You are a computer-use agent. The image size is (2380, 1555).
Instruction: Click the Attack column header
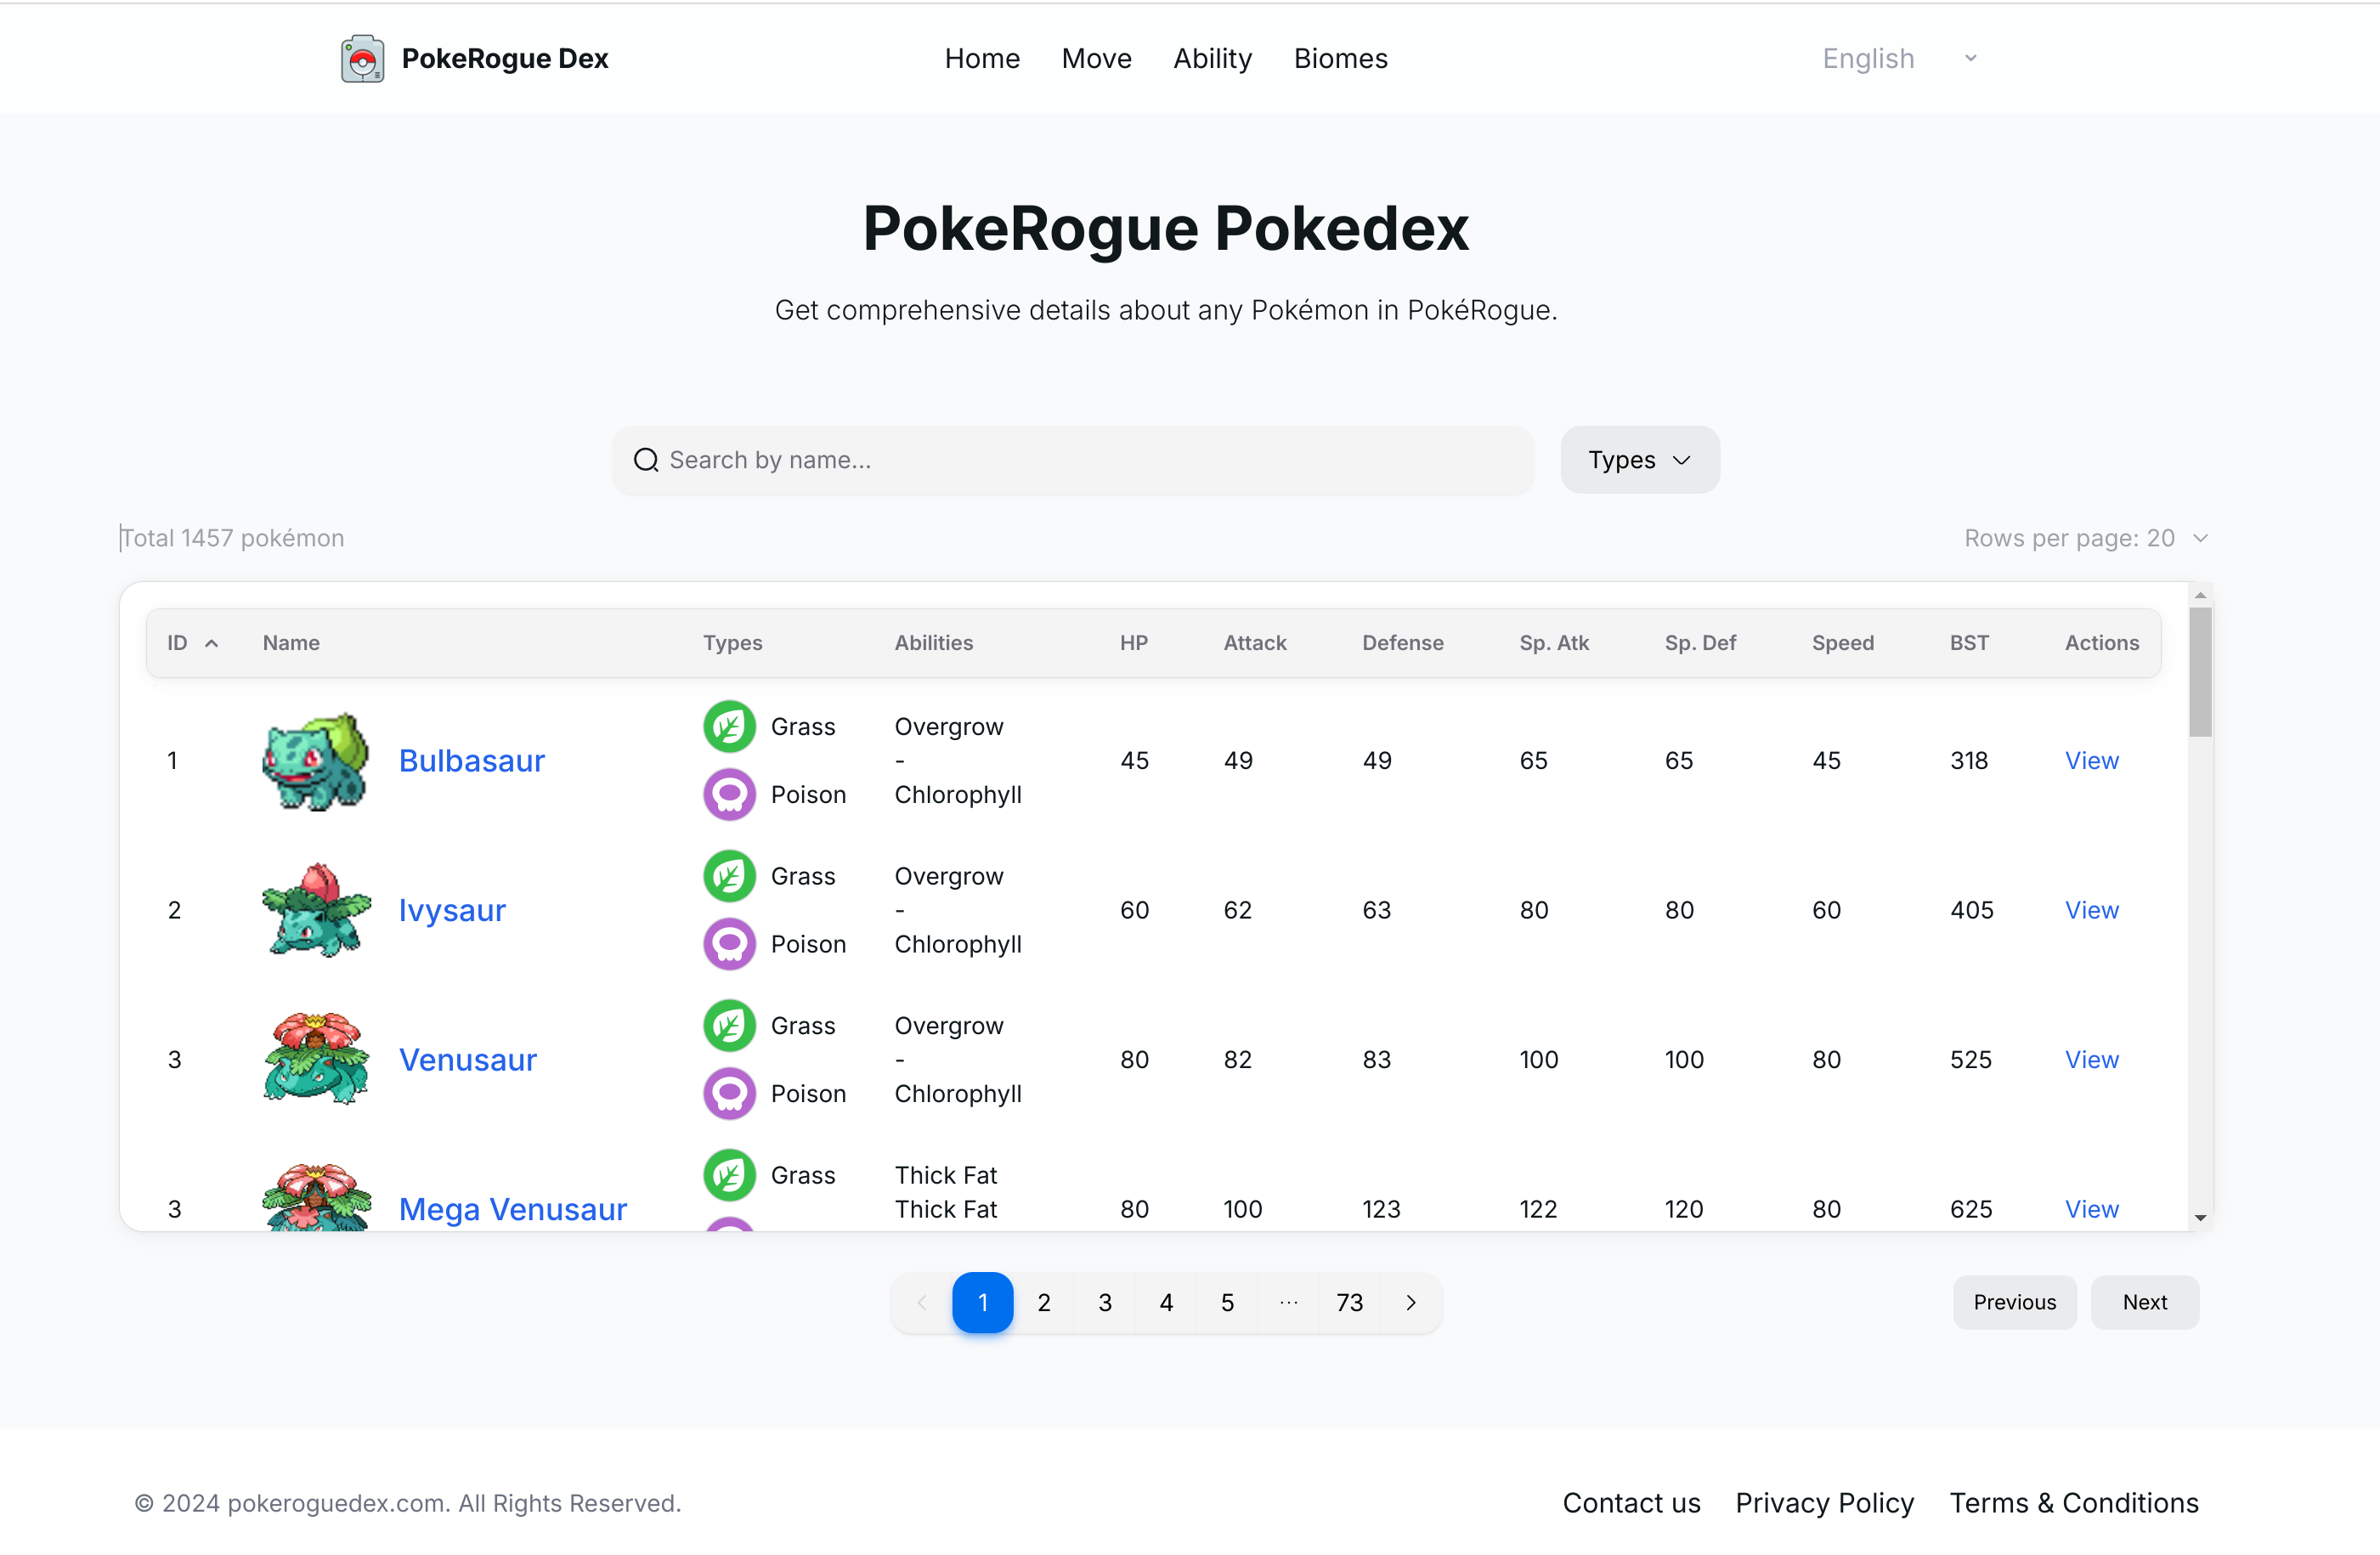[x=1255, y=643]
